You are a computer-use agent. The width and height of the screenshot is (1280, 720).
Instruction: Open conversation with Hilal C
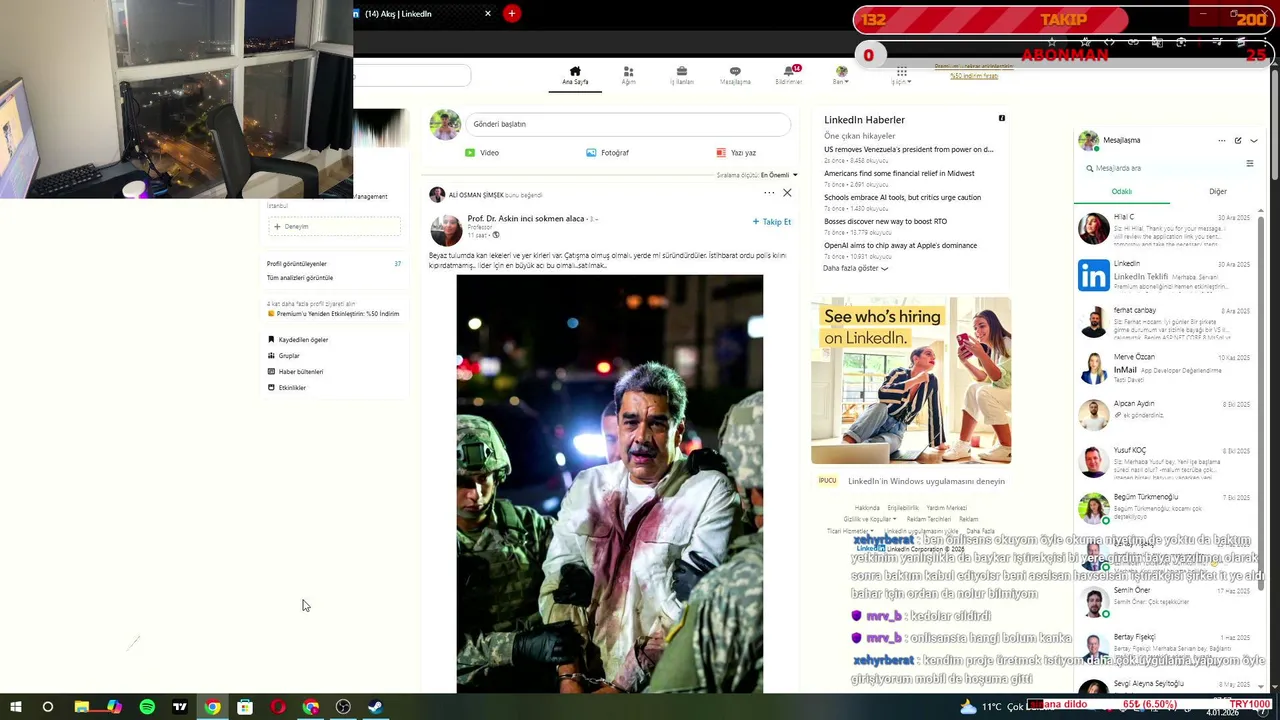tap(1166, 229)
